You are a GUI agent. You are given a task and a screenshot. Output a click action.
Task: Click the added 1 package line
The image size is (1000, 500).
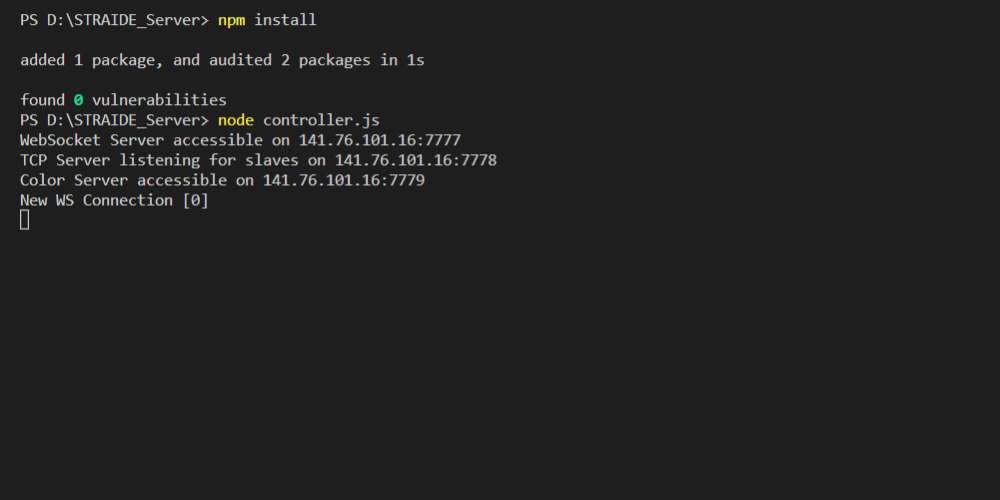(x=223, y=61)
